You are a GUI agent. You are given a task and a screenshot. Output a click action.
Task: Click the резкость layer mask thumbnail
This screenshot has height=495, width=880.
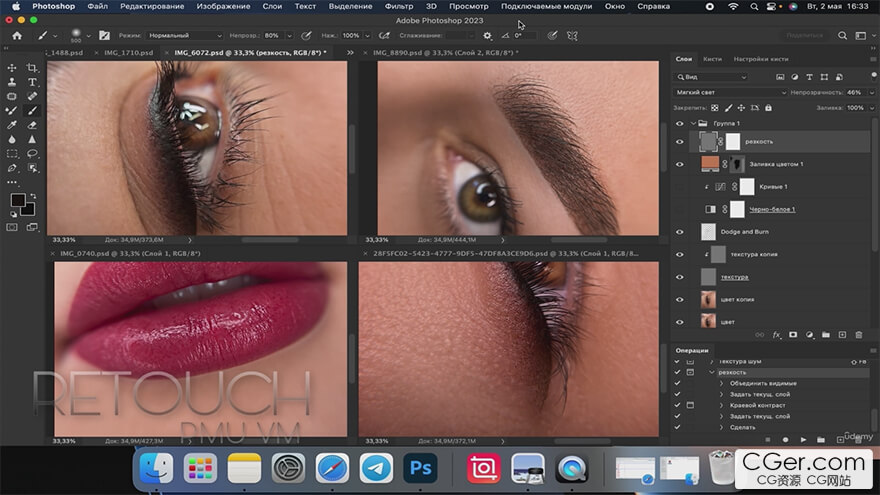(732, 142)
